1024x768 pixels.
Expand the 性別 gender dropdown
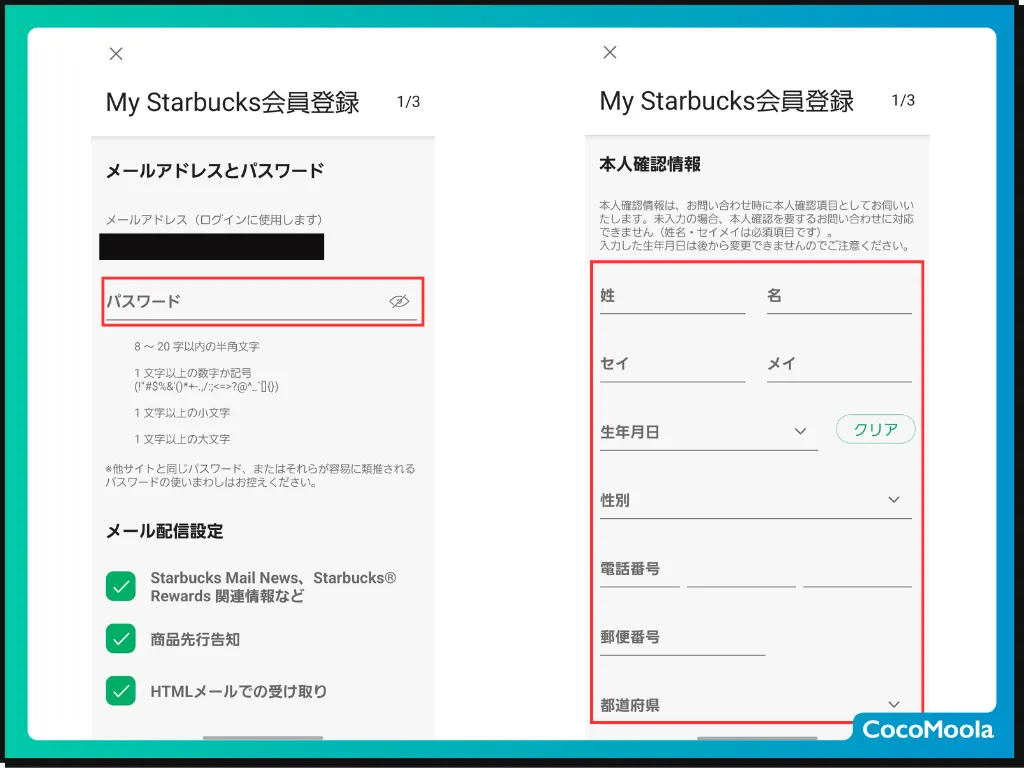click(756, 501)
